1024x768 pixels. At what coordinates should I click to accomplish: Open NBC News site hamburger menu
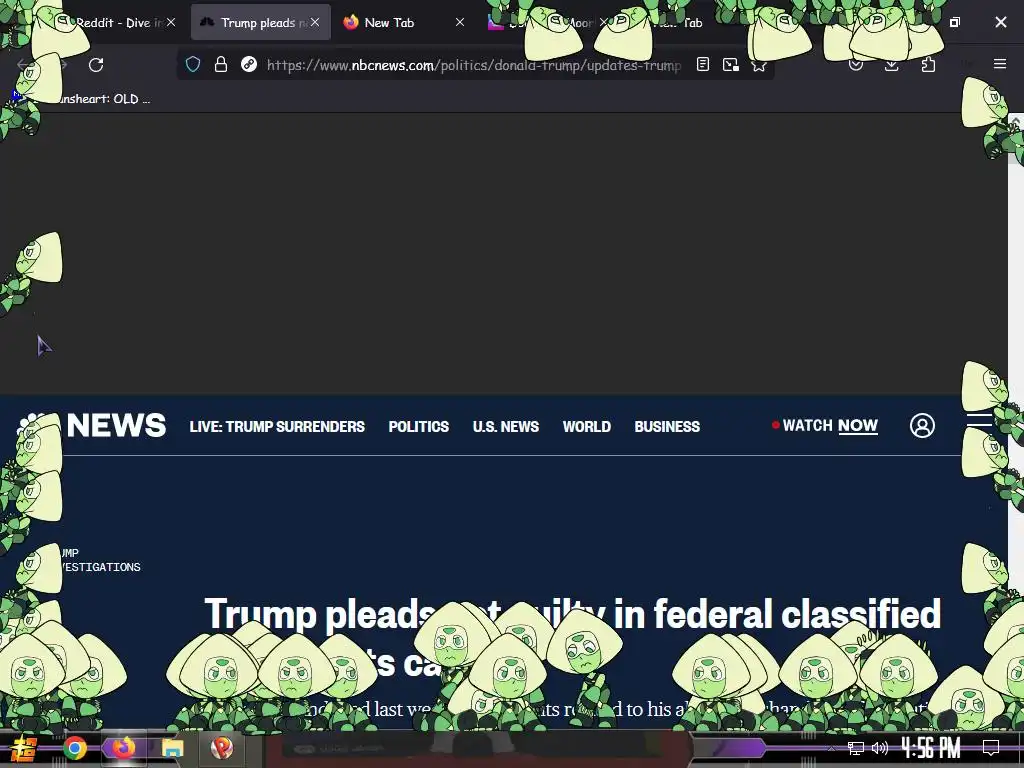point(979,420)
